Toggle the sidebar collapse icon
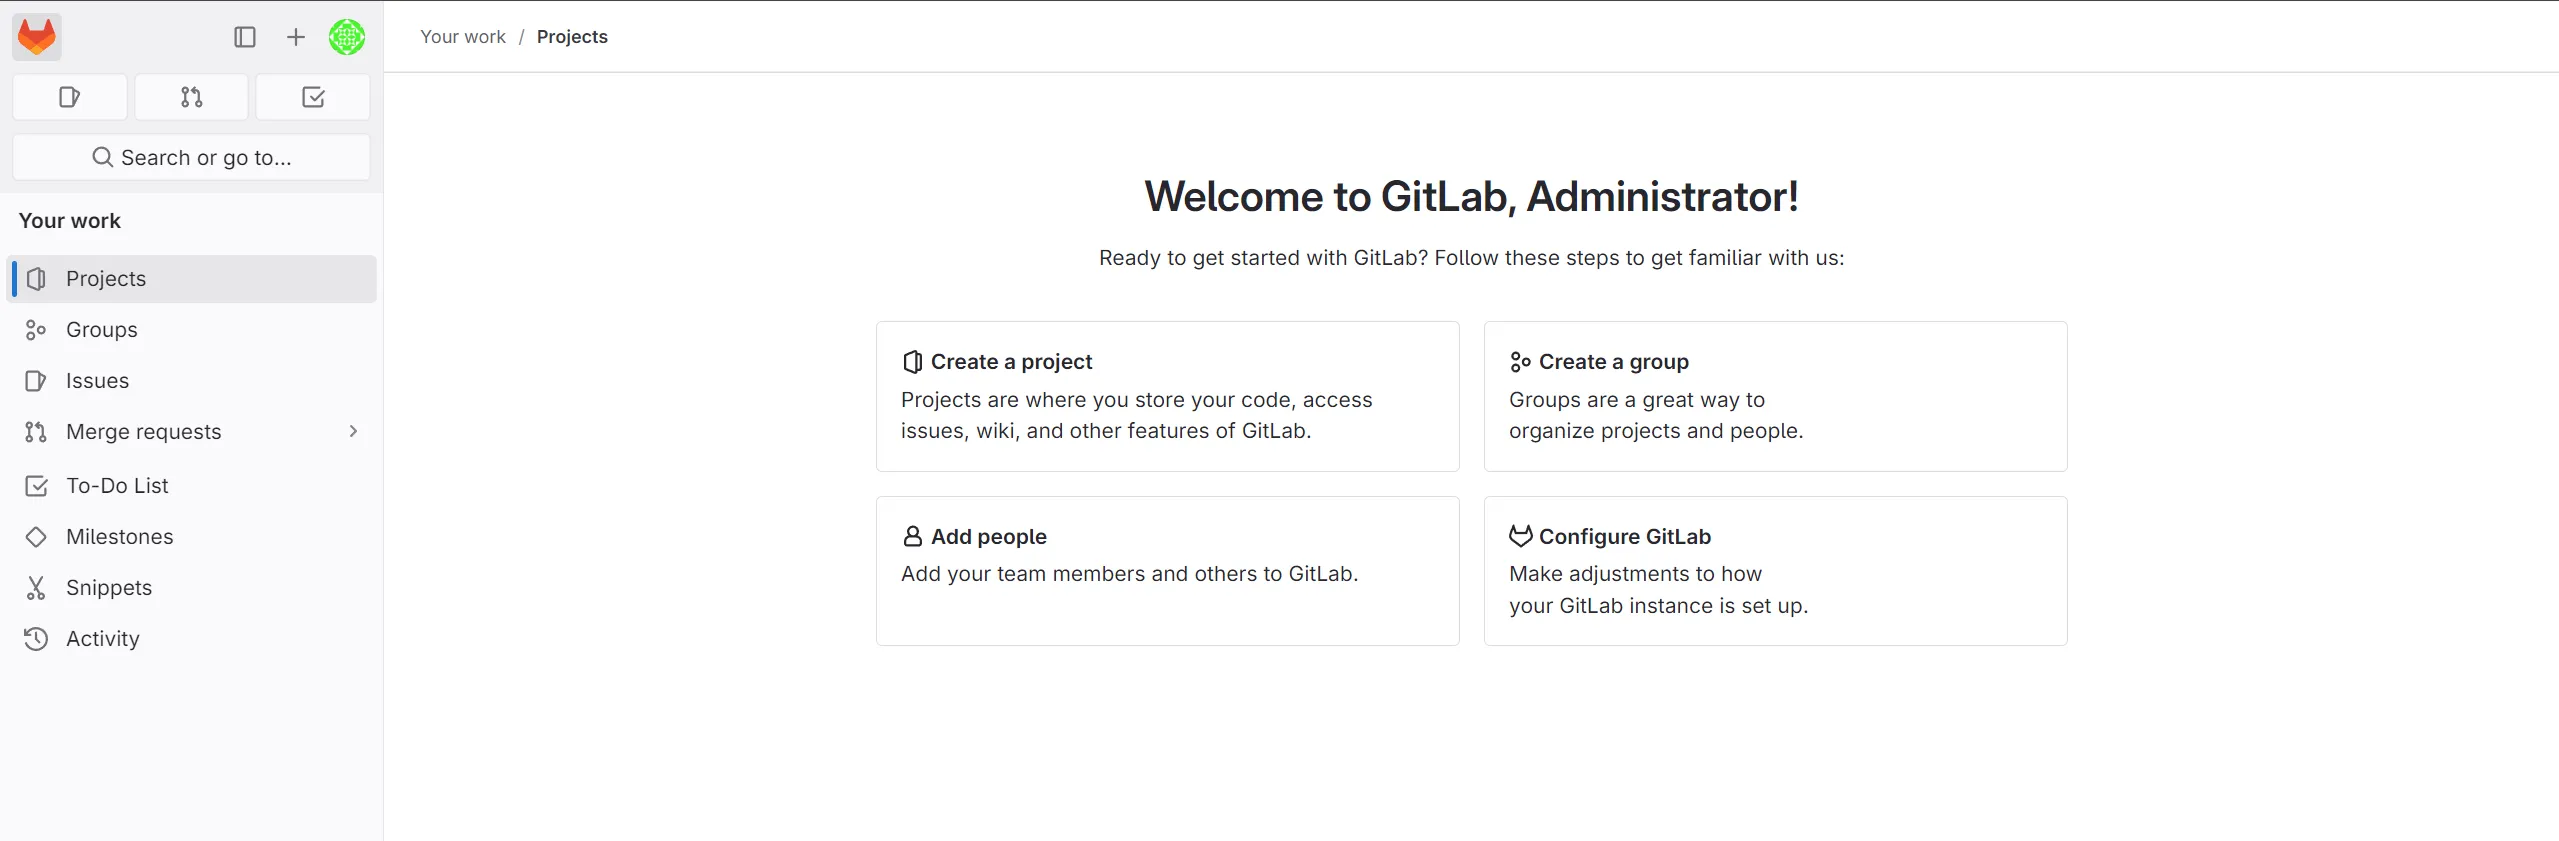Screen dimensions: 2559x841 click(x=245, y=37)
